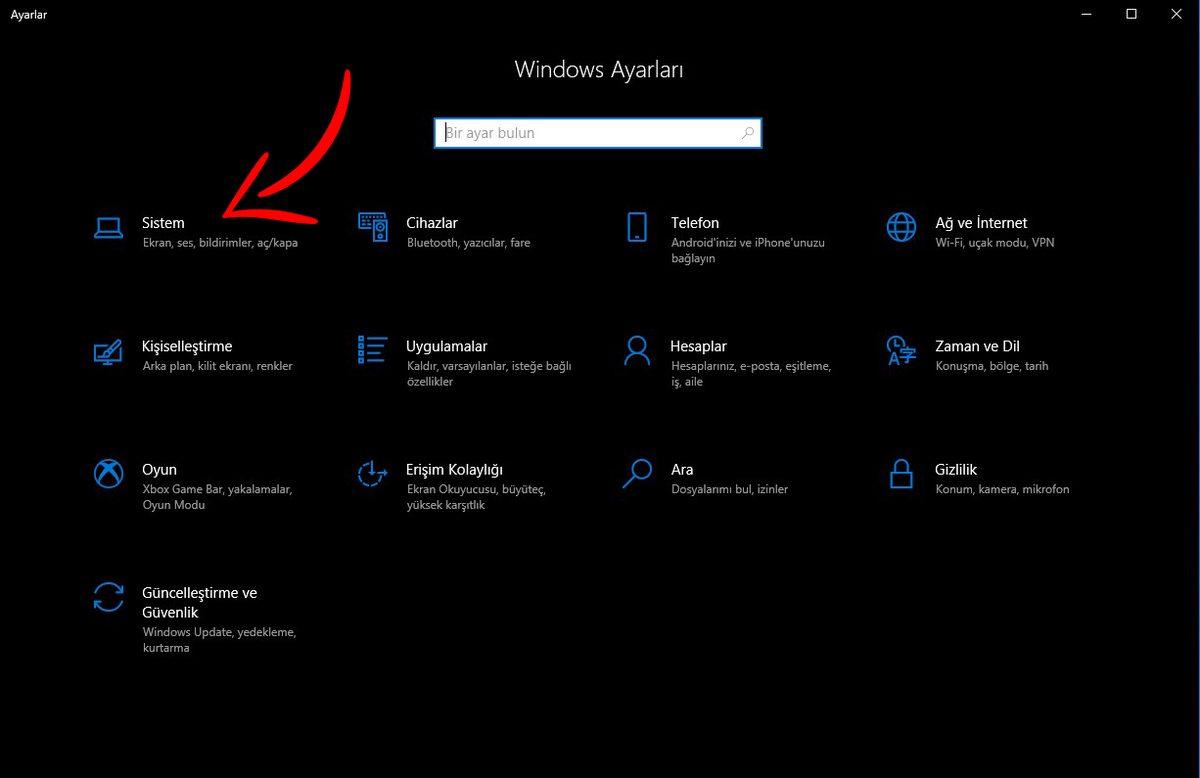Select the Hesaplar category label
This screenshot has height=778, width=1200.
pos(698,346)
